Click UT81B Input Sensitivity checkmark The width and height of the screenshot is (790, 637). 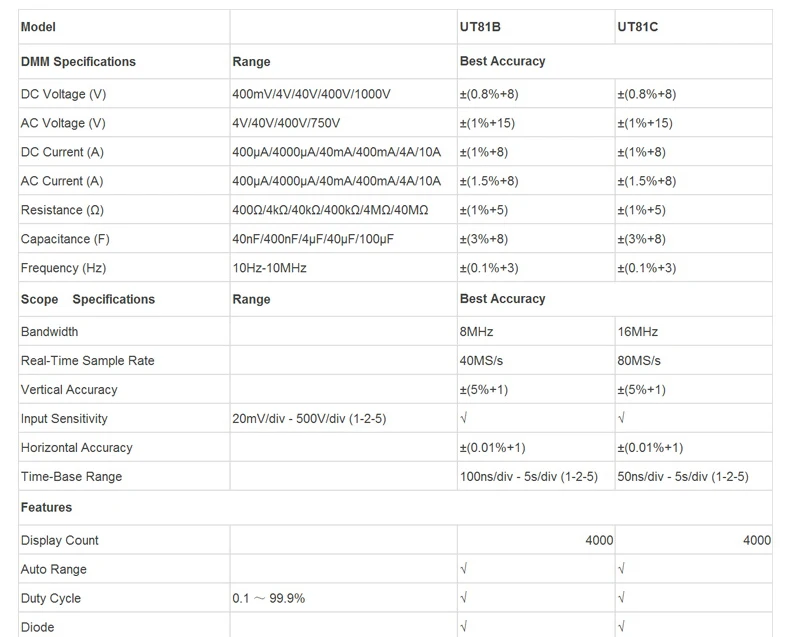coord(464,418)
